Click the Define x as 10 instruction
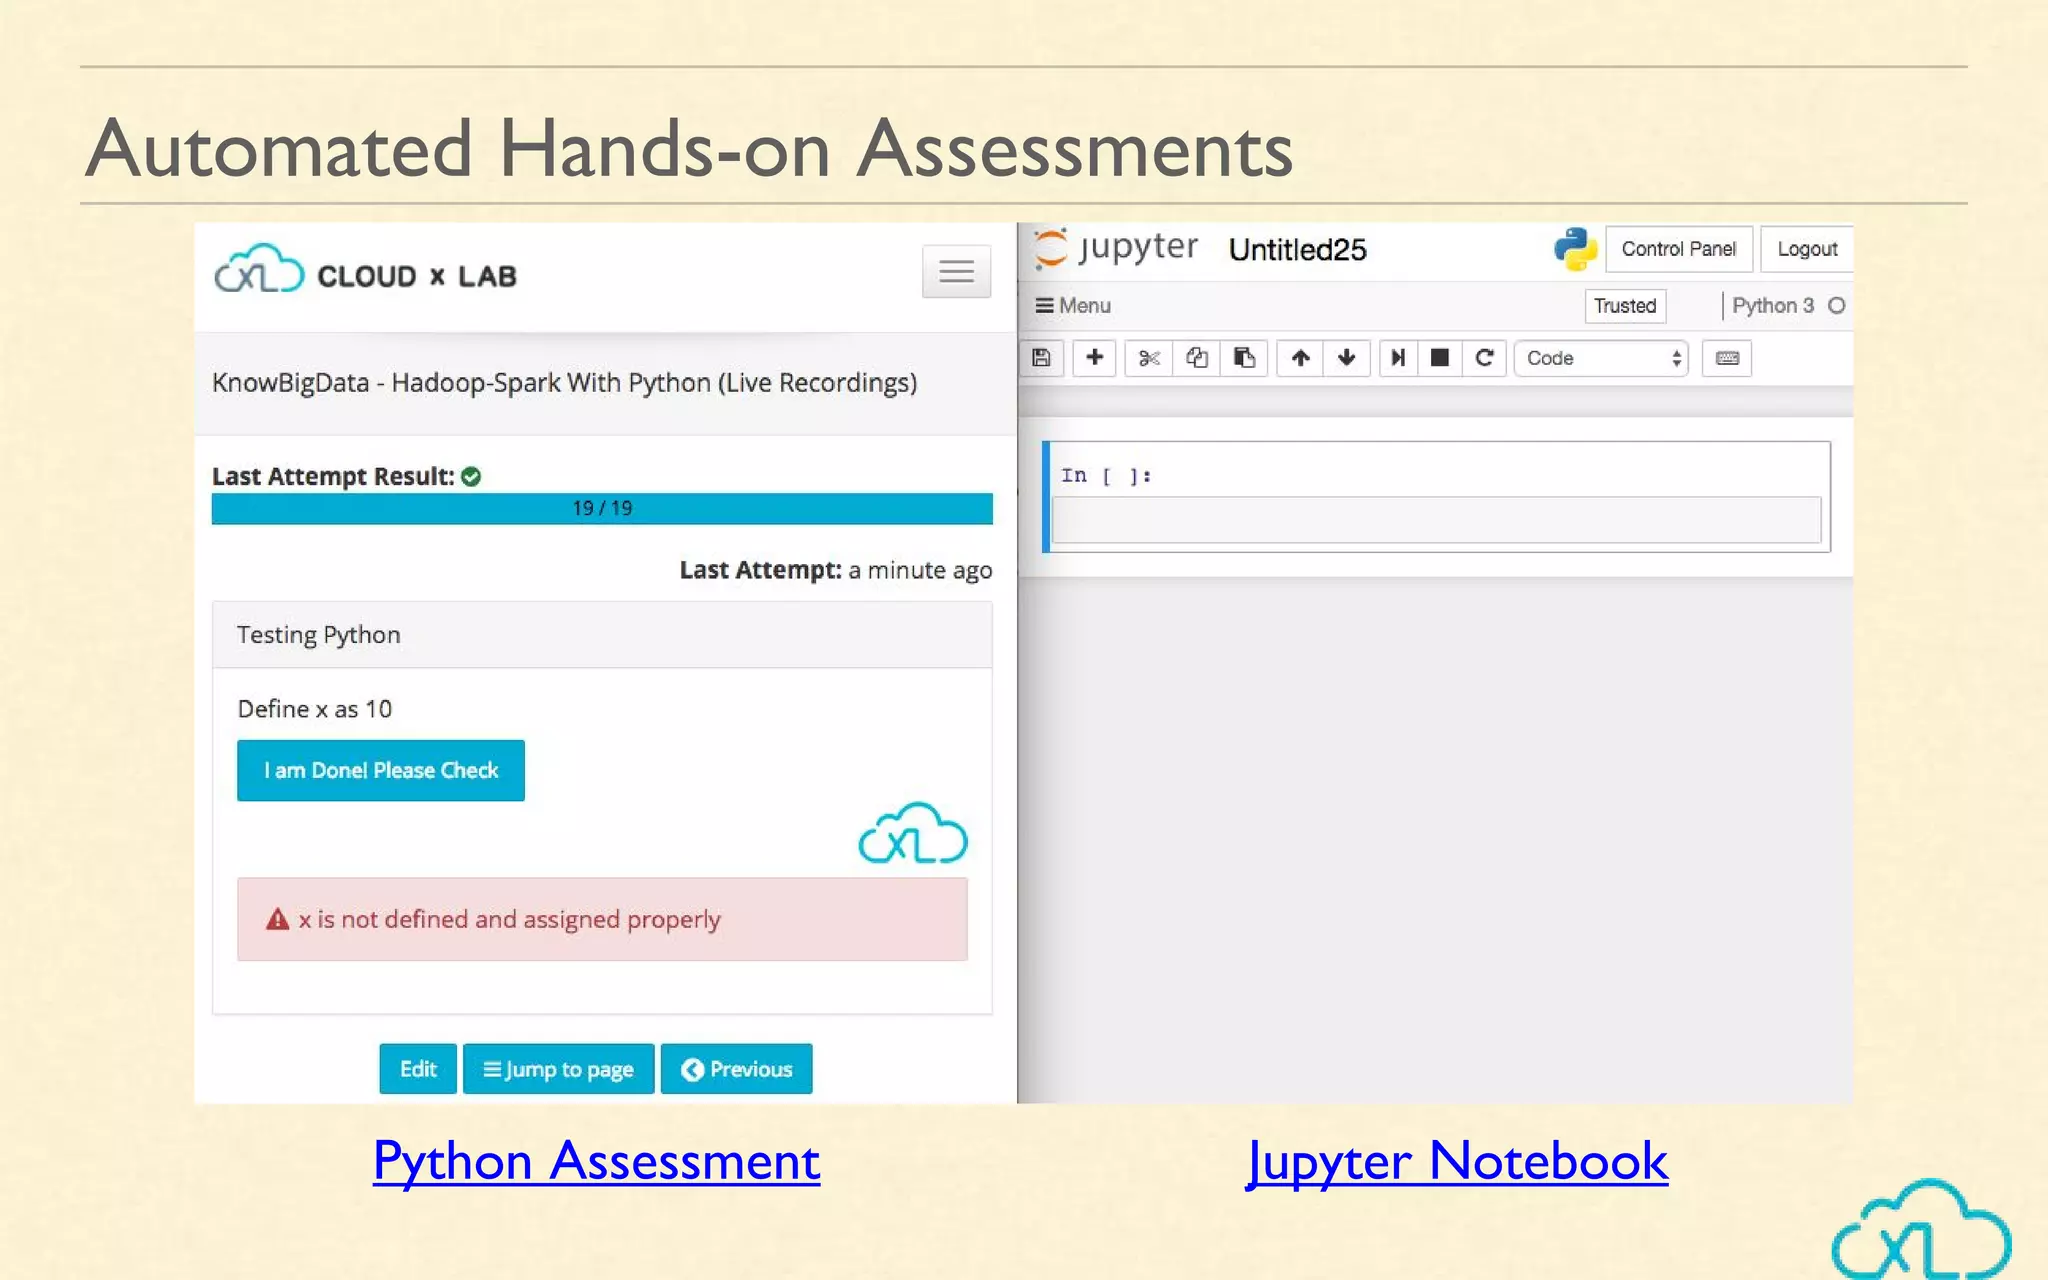 pos(315,709)
